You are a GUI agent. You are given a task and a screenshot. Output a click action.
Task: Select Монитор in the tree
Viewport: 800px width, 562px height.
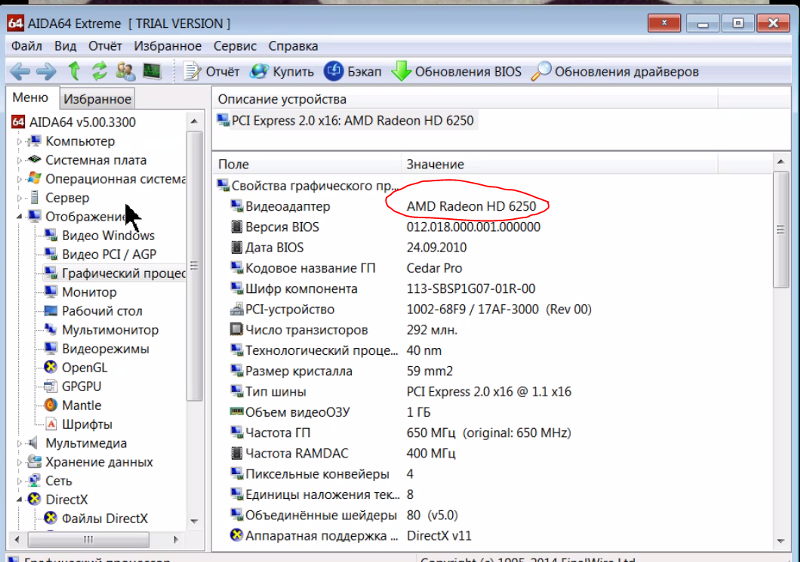pyautogui.click(x=80, y=292)
